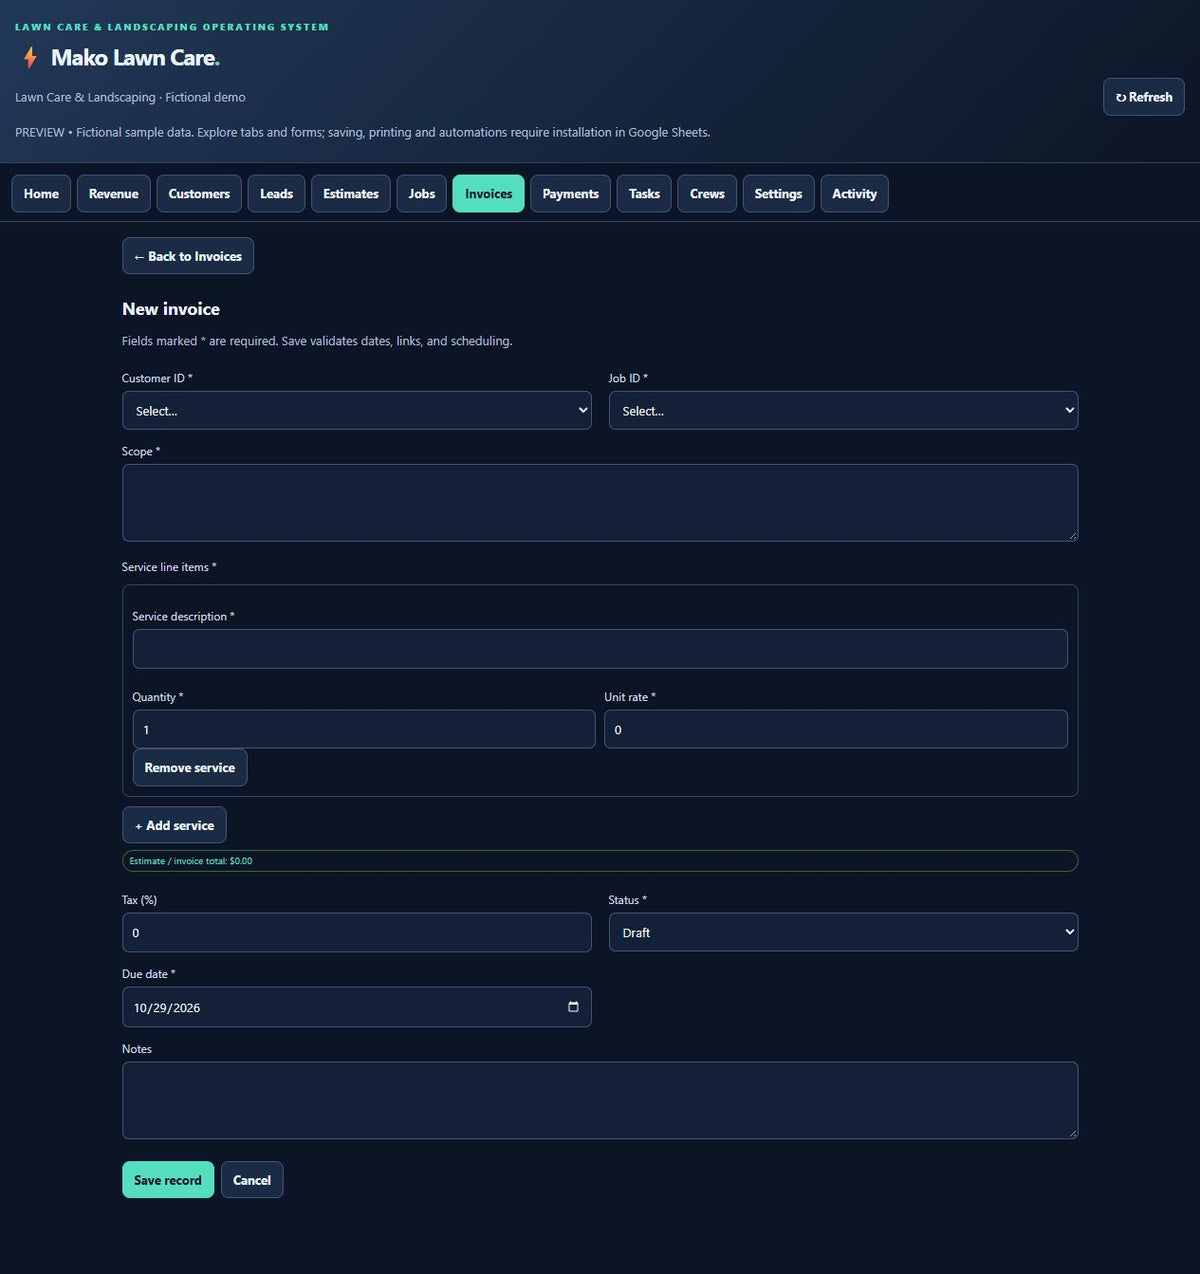Click the Service description field
Viewport: 1200px width, 1274px height.
(600, 649)
